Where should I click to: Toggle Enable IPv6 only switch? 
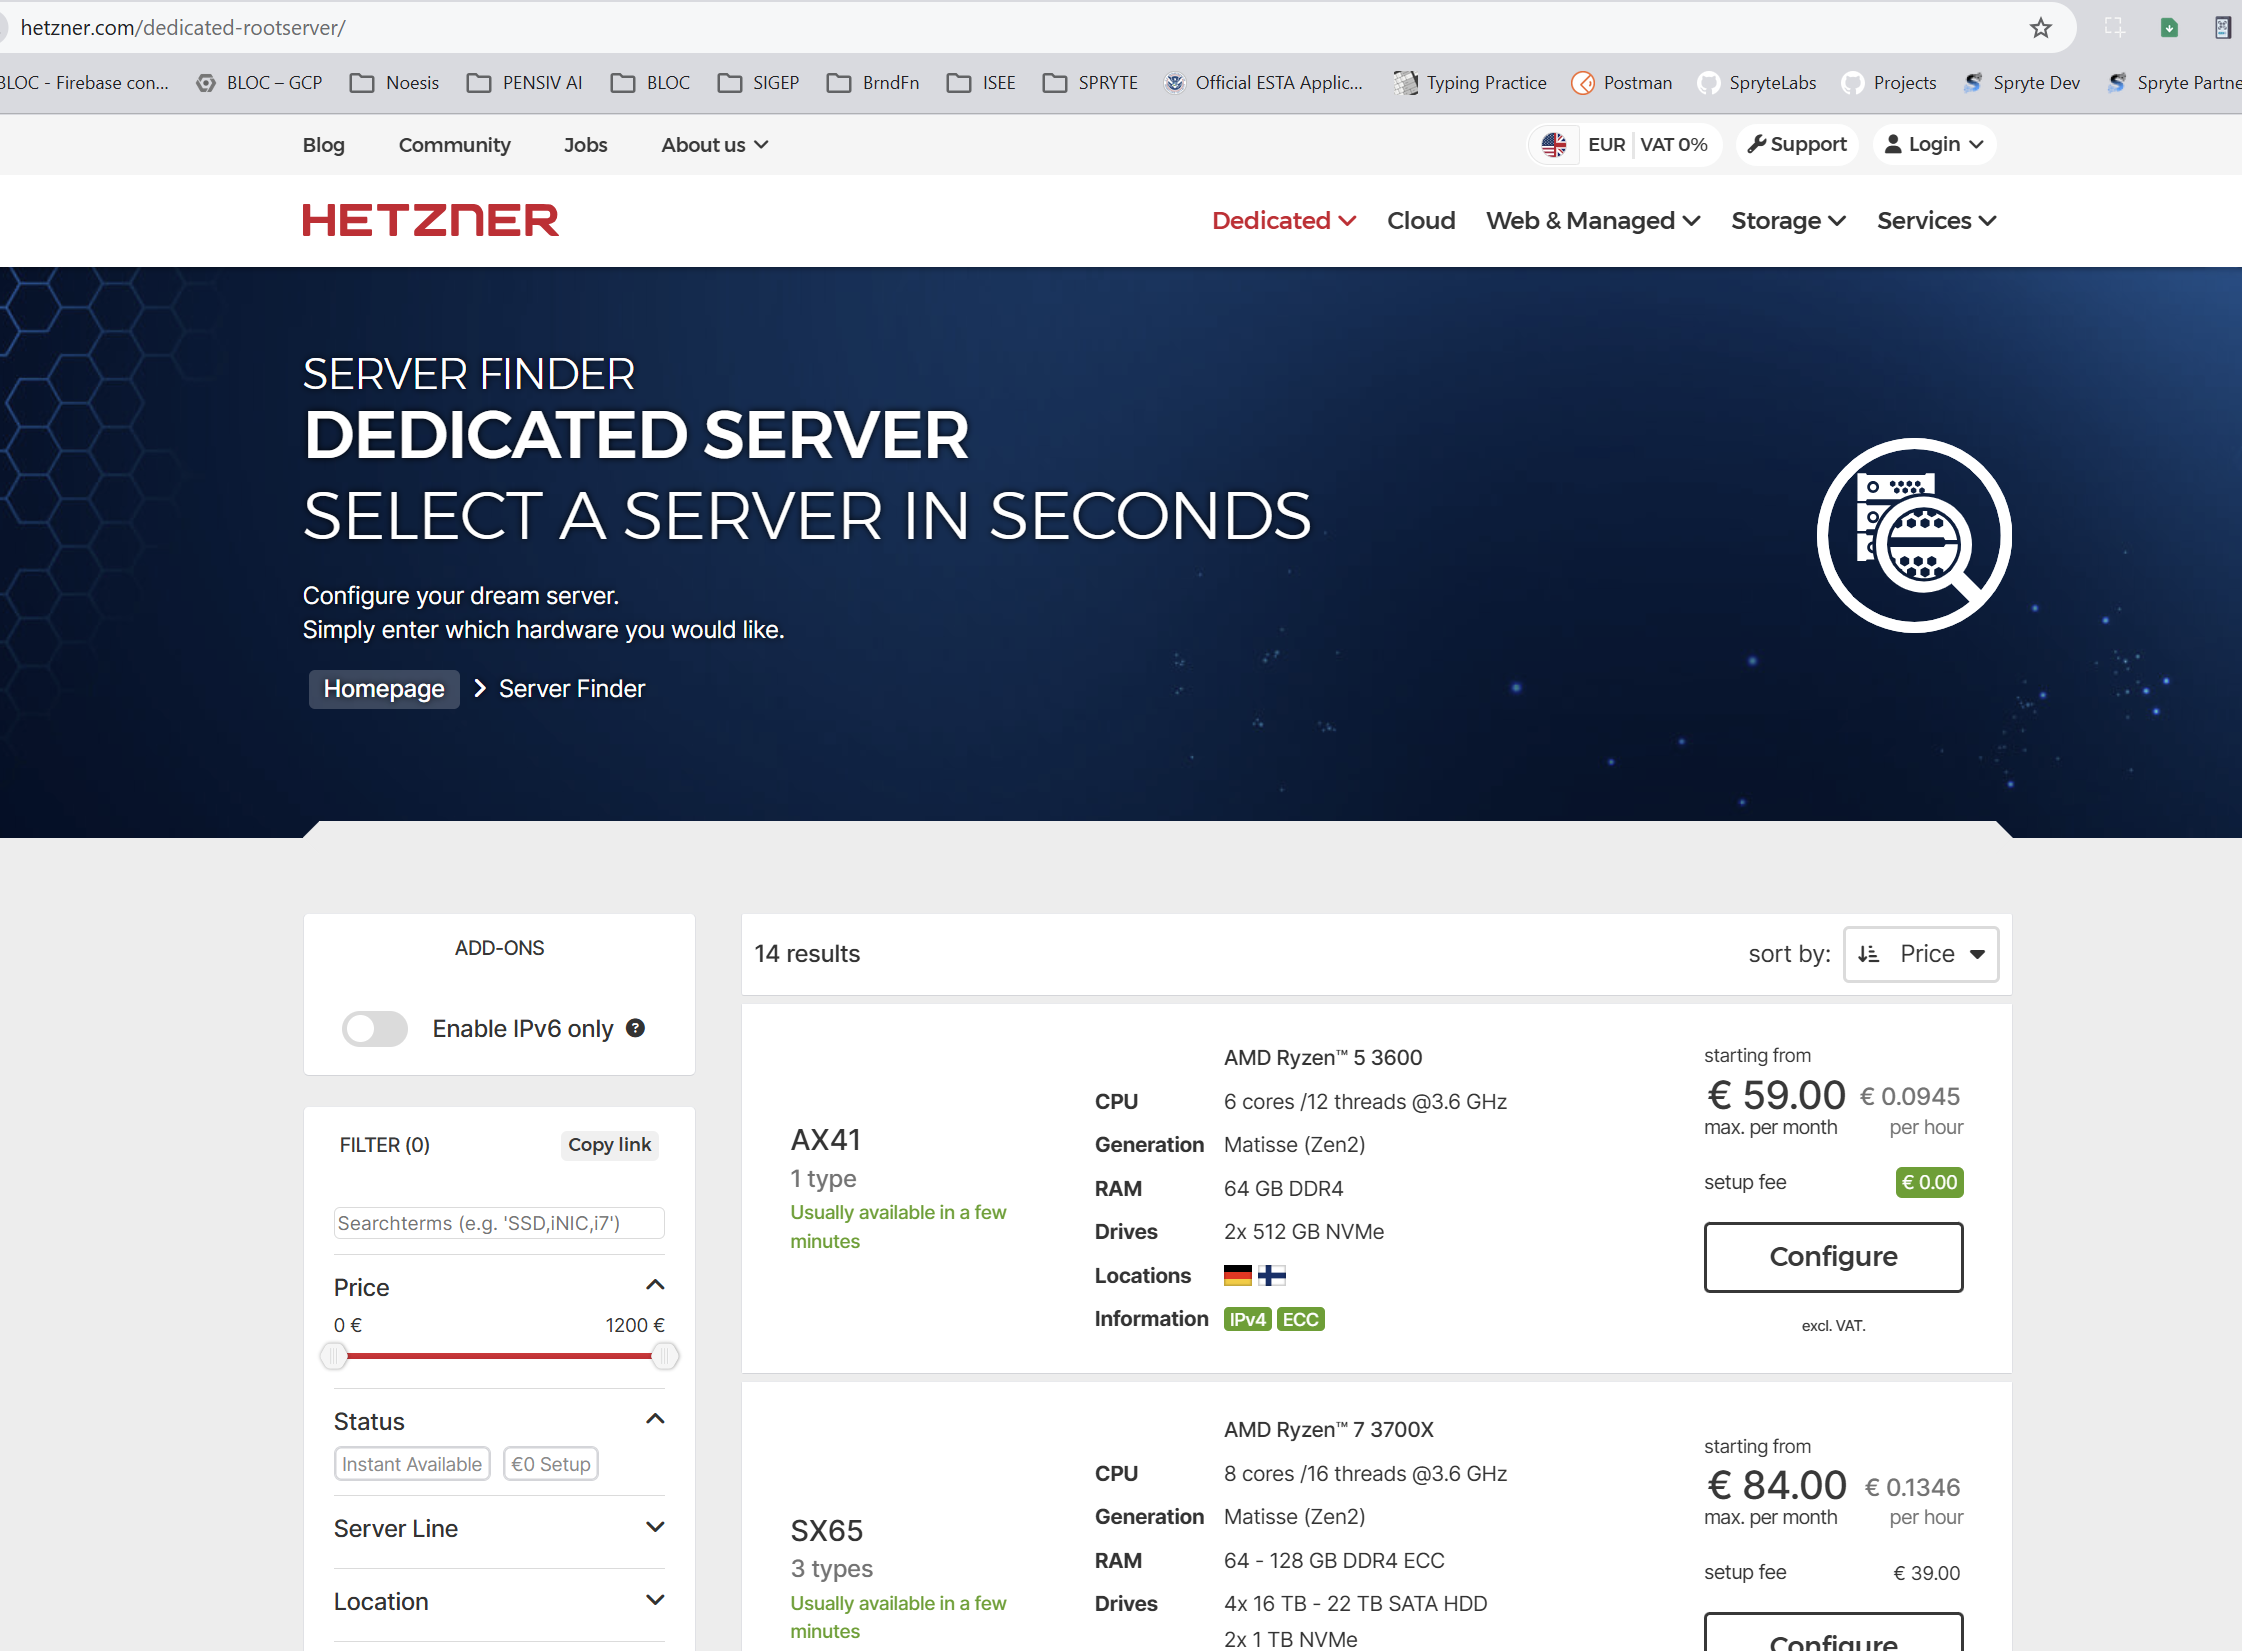pyautogui.click(x=374, y=1028)
